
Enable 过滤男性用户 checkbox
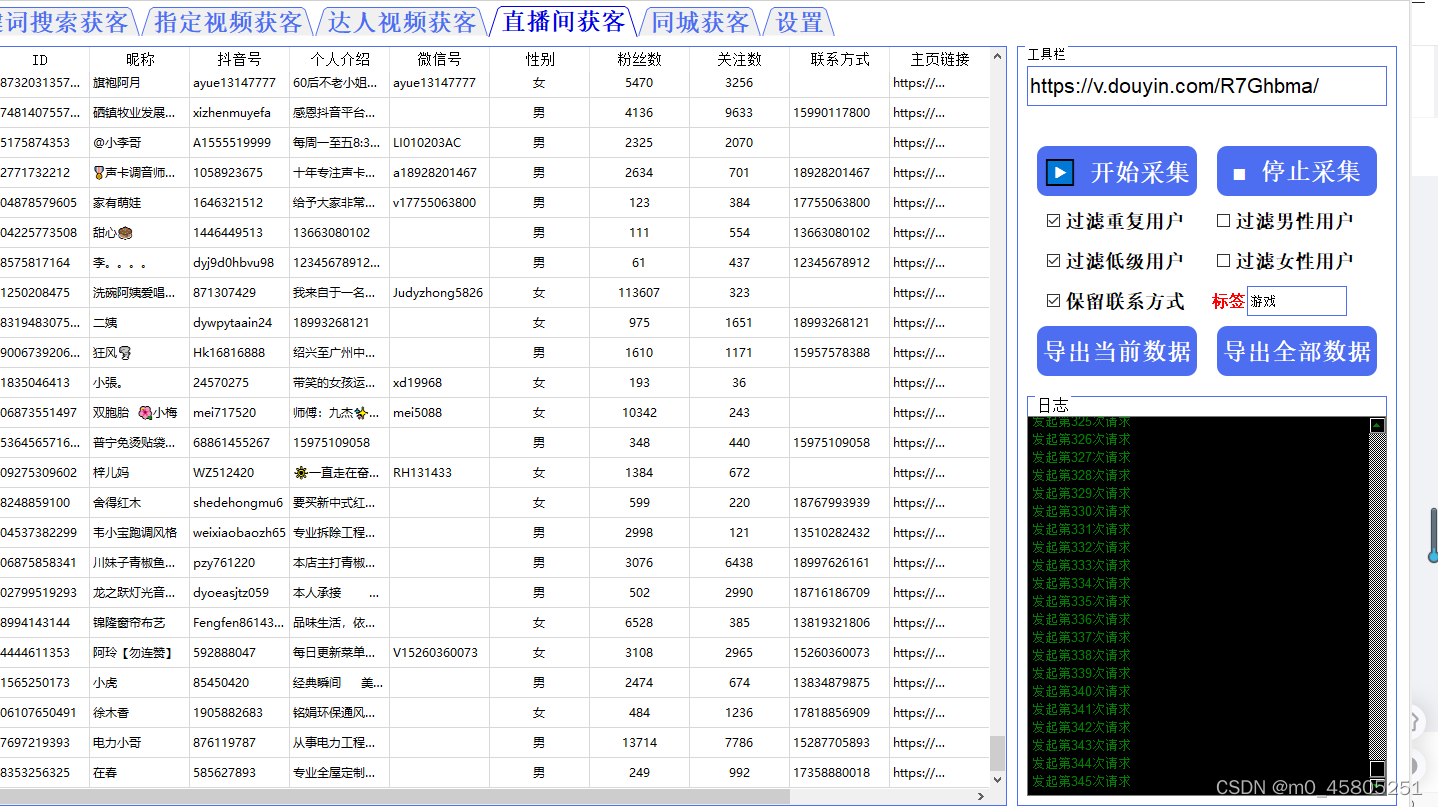tap(1223, 221)
